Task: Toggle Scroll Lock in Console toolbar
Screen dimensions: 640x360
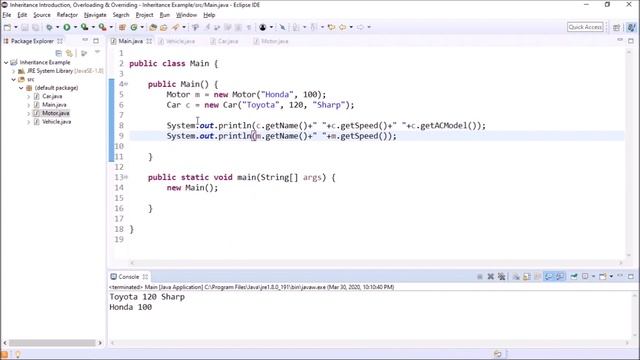Action: click(527, 277)
